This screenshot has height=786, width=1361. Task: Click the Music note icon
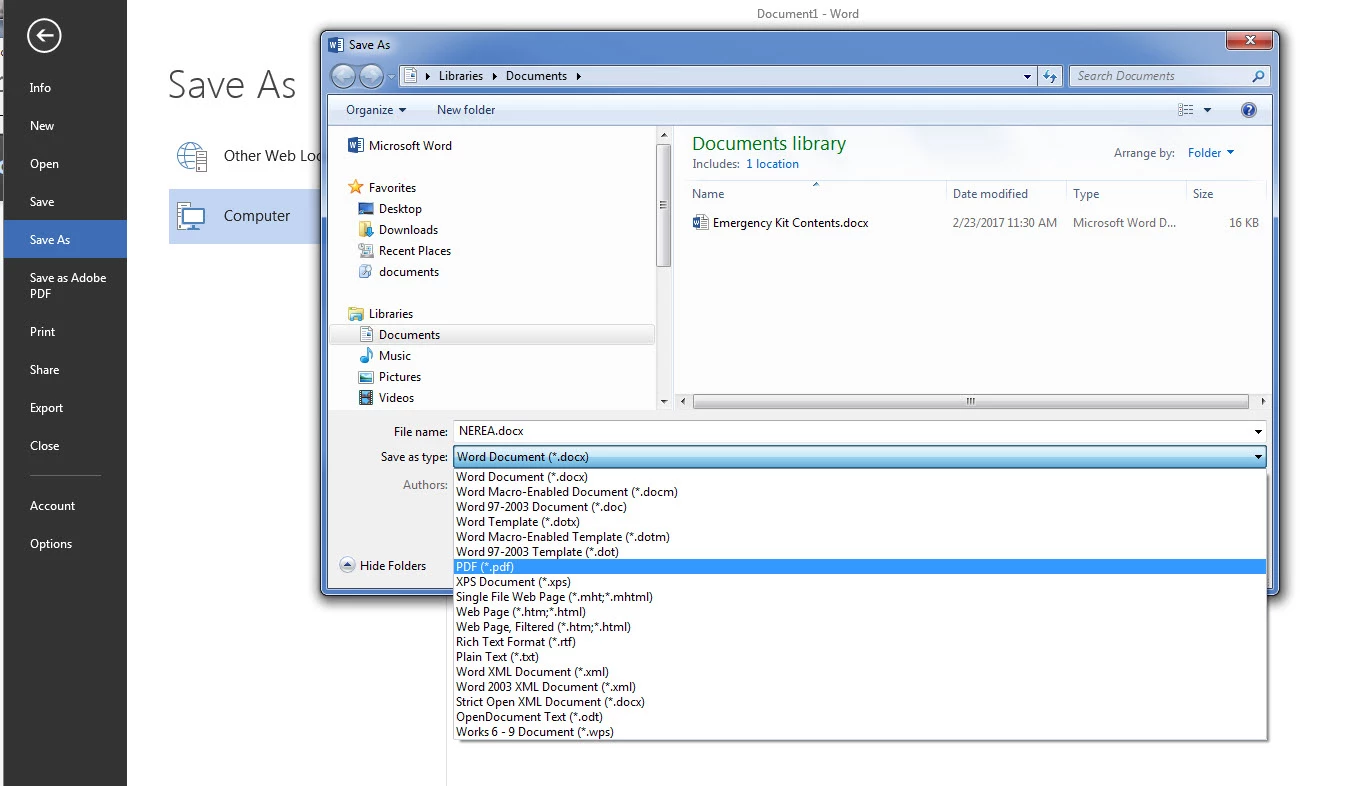point(366,355)
